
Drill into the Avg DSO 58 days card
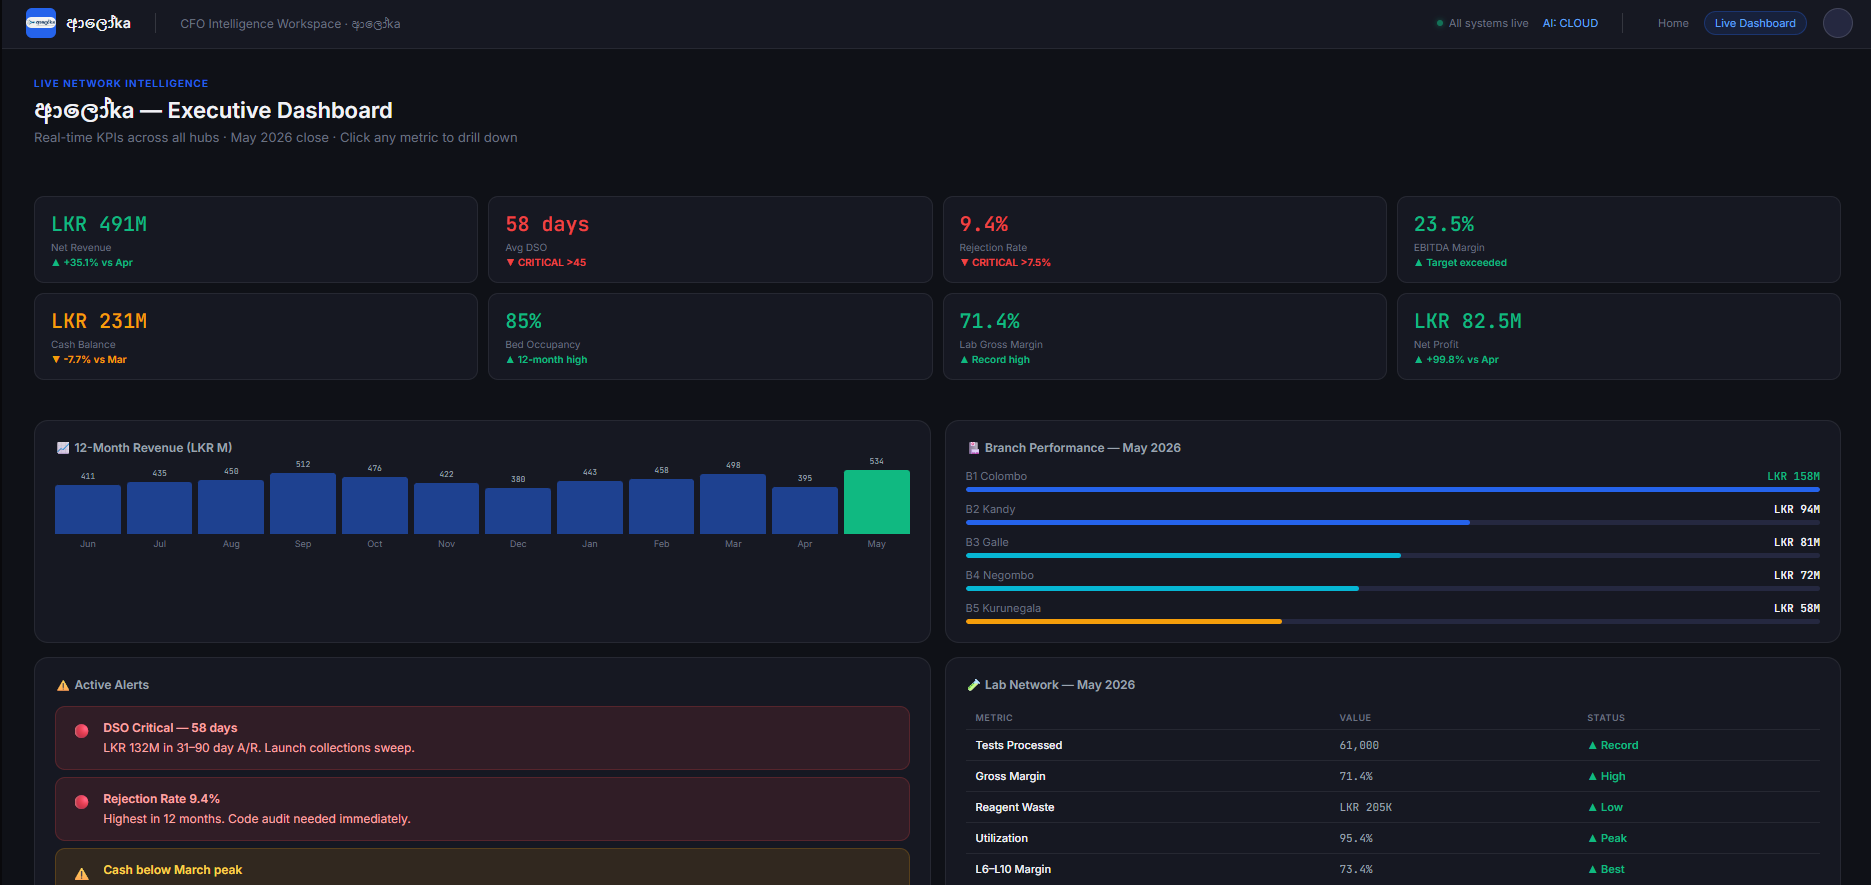[x=710, y=239]
